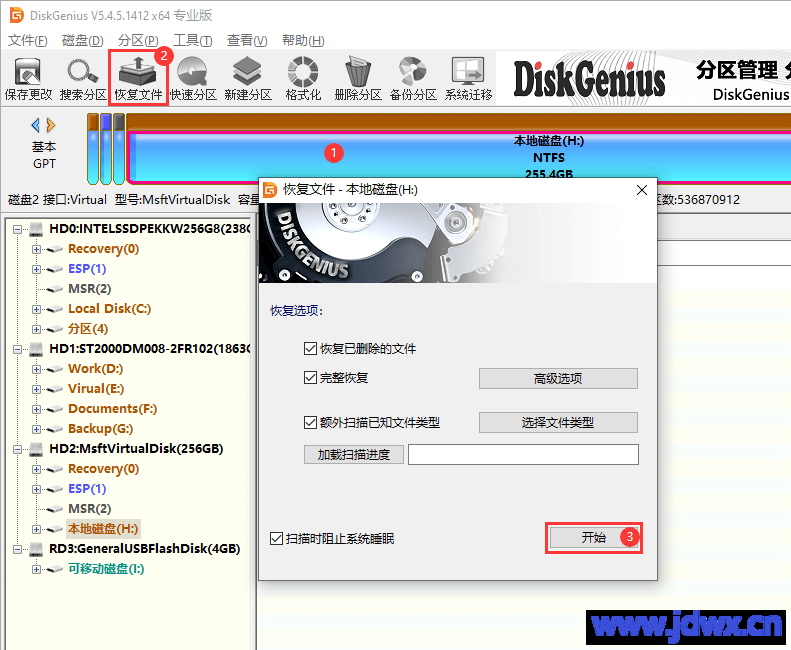
Task: Select the first small partition bar segment
Action: (93, 149)
